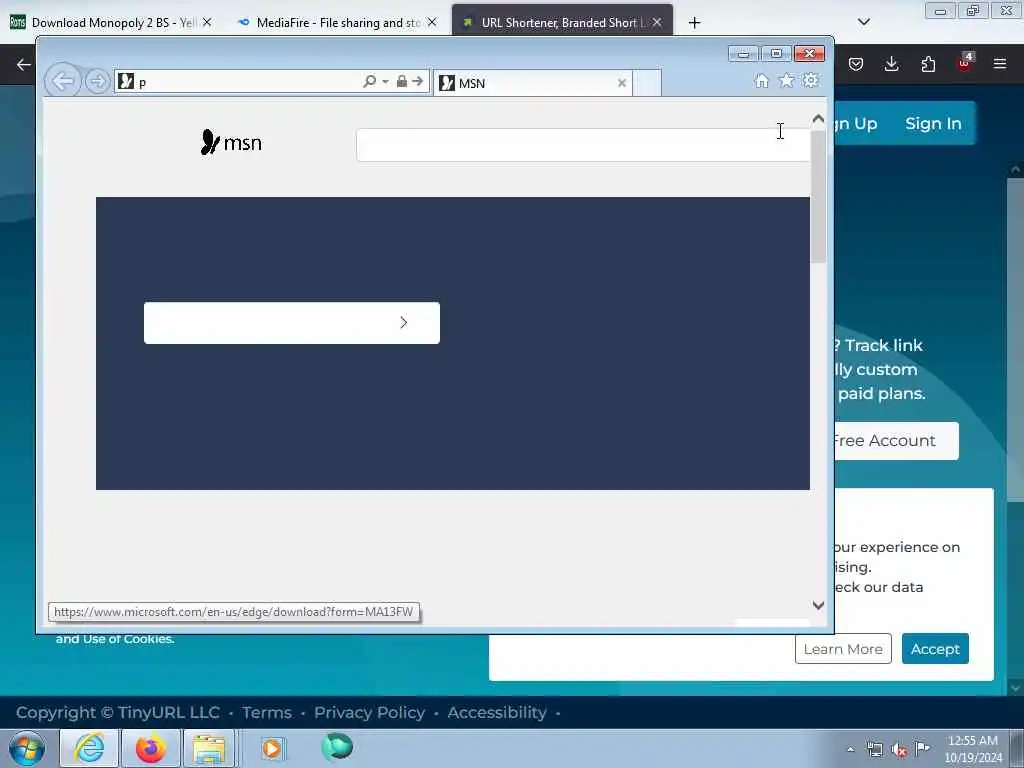Open Firefox extensions puzzle icon
This screenshot has height=768, width=1024.
coord(928,64)
